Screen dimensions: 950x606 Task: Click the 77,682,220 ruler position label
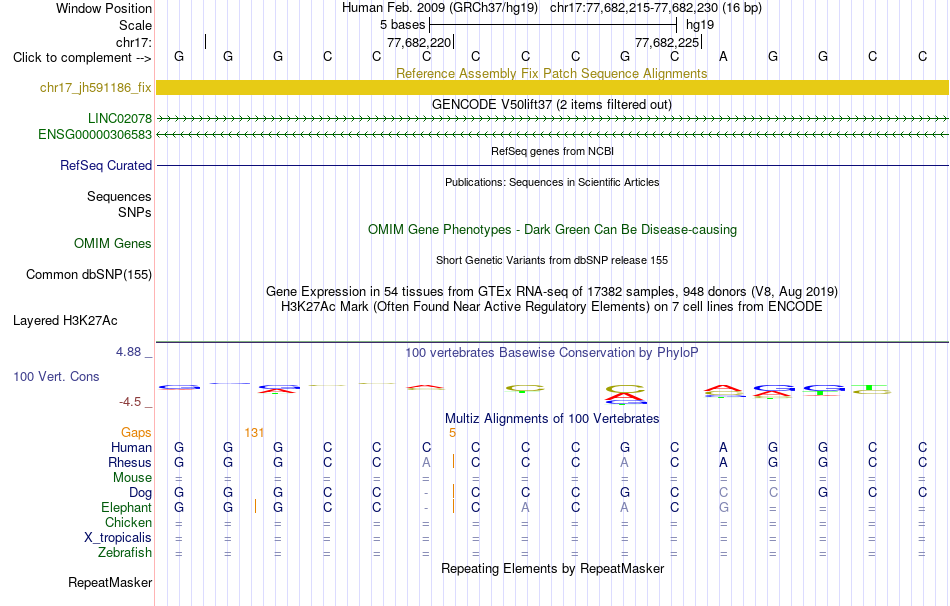click(419, 42)
